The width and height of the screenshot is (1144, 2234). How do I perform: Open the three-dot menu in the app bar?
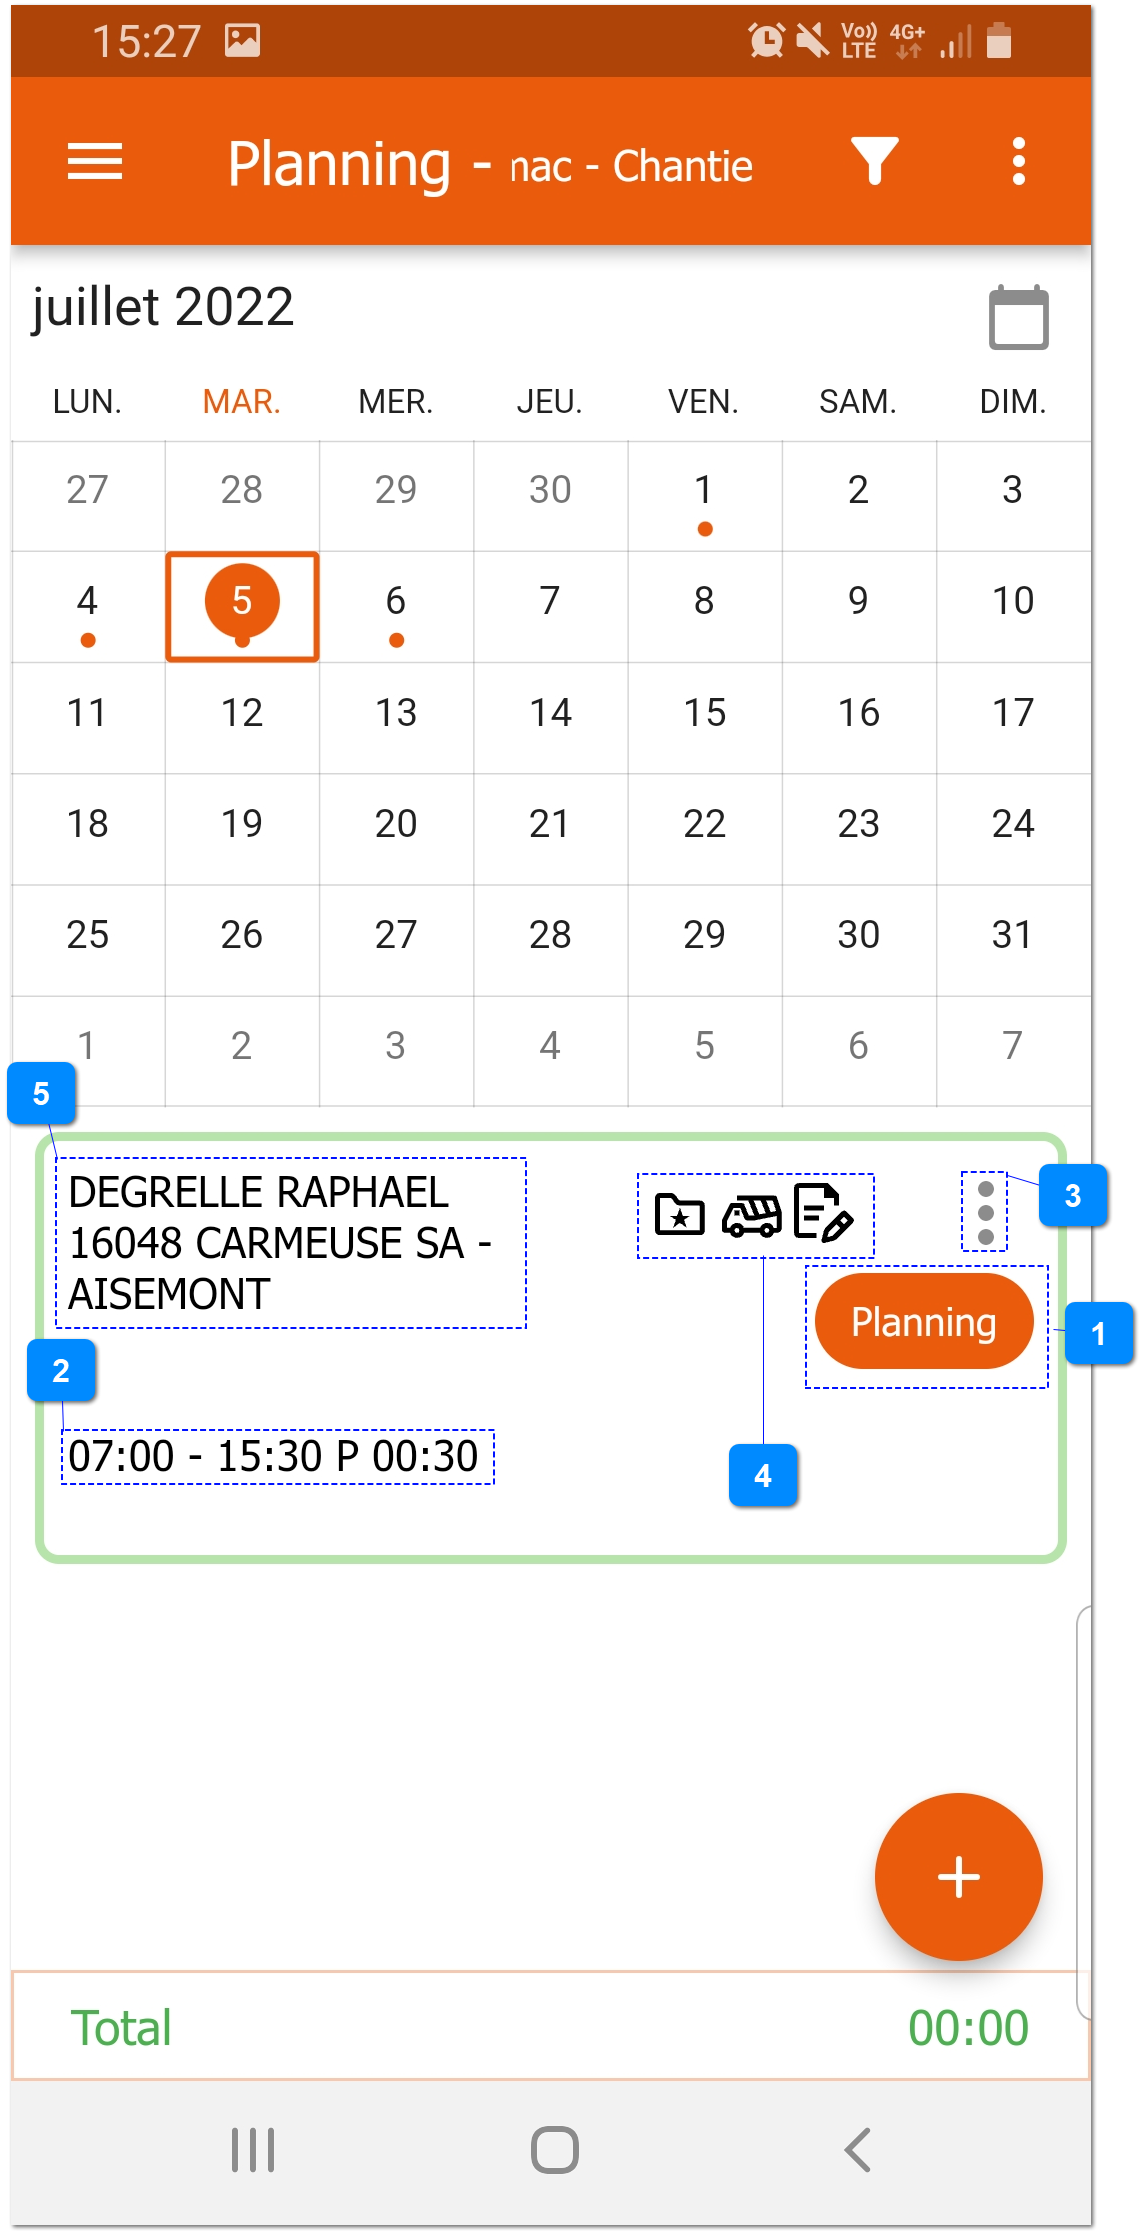1018,164
